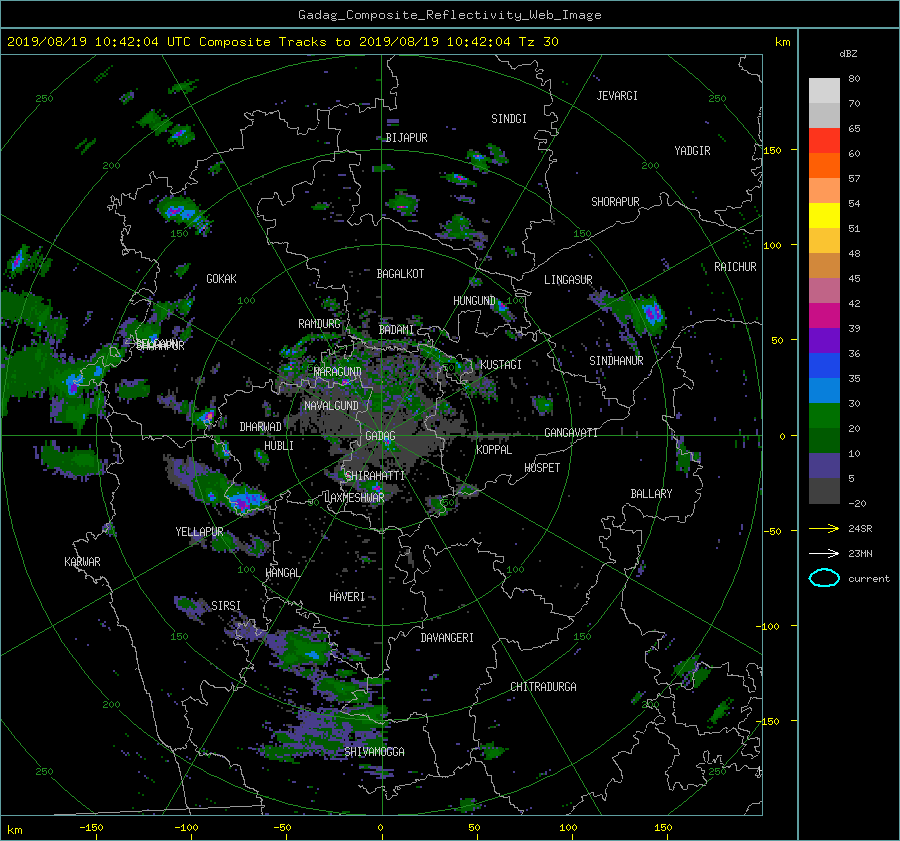Viewport: 900px width, 841px height.
Task: Click the 23MN white arrow legend icon
Action: [824, 553]
